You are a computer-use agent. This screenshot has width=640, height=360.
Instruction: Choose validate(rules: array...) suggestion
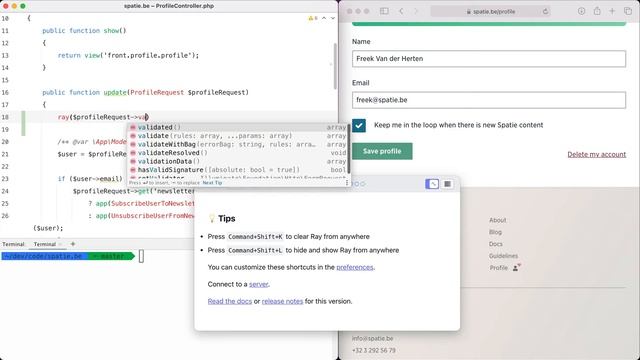tap(238, 136)
